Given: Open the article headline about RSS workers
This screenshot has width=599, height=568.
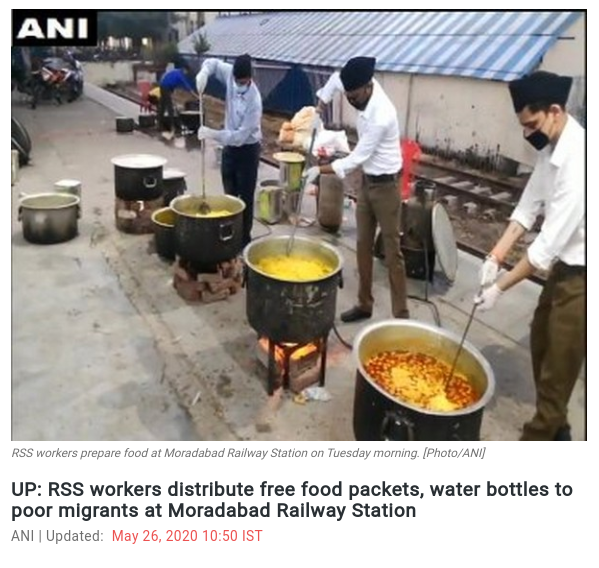Looking at the screenshot, I should pyautogui.click(x=292, y=500).
